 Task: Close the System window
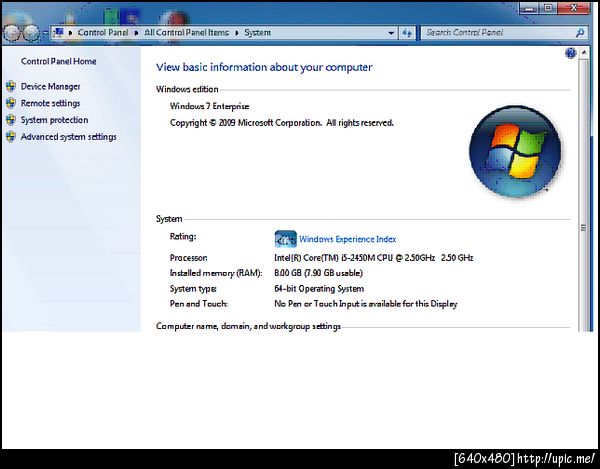[574, 8]
